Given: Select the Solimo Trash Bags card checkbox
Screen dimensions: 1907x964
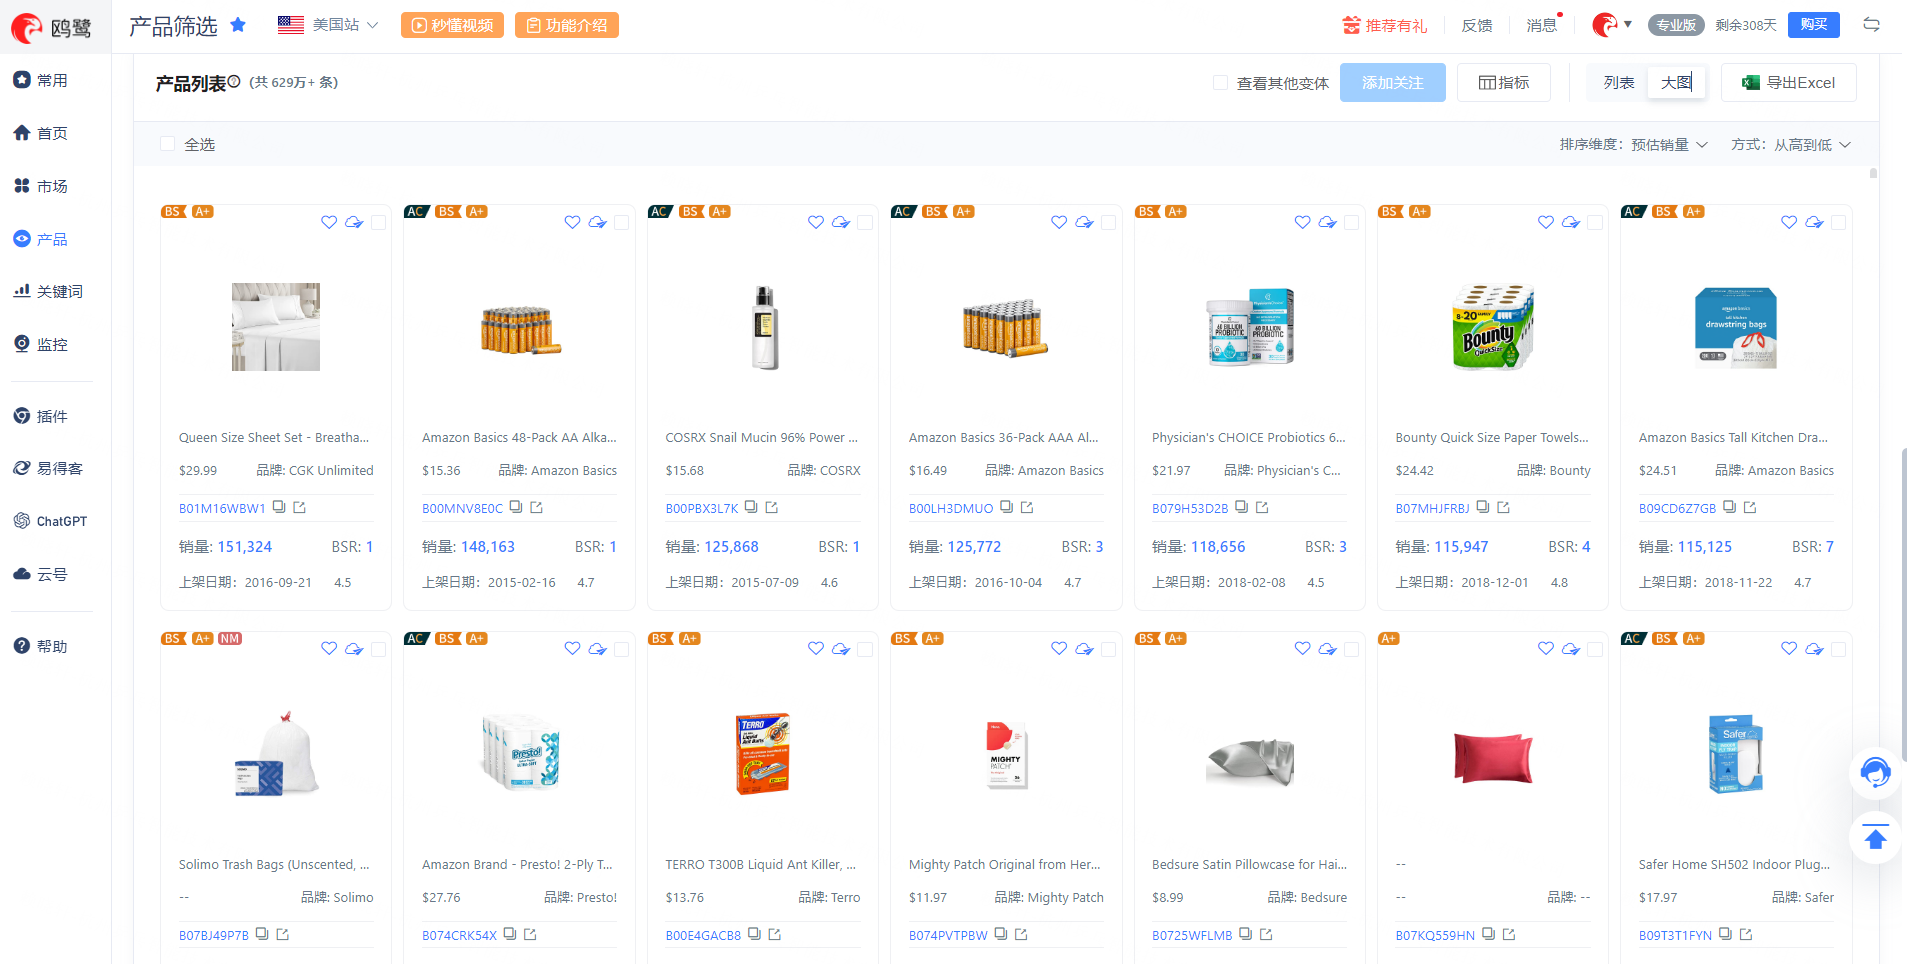Looking at the screenshot, I should click(379, 649).
